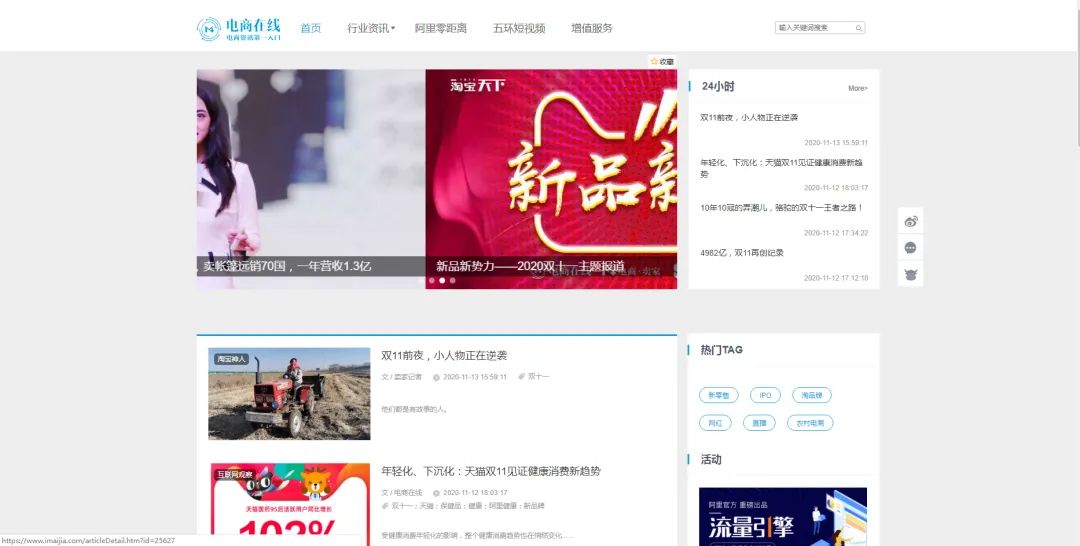Screen dimensions: 1080x546
Task: Select the active middle carousel dot
Action: click(x=442, y=280)
